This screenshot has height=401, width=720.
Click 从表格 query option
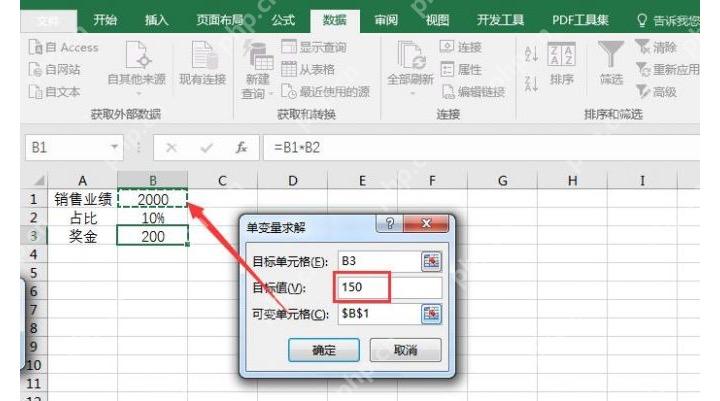(x=308, y=69)
